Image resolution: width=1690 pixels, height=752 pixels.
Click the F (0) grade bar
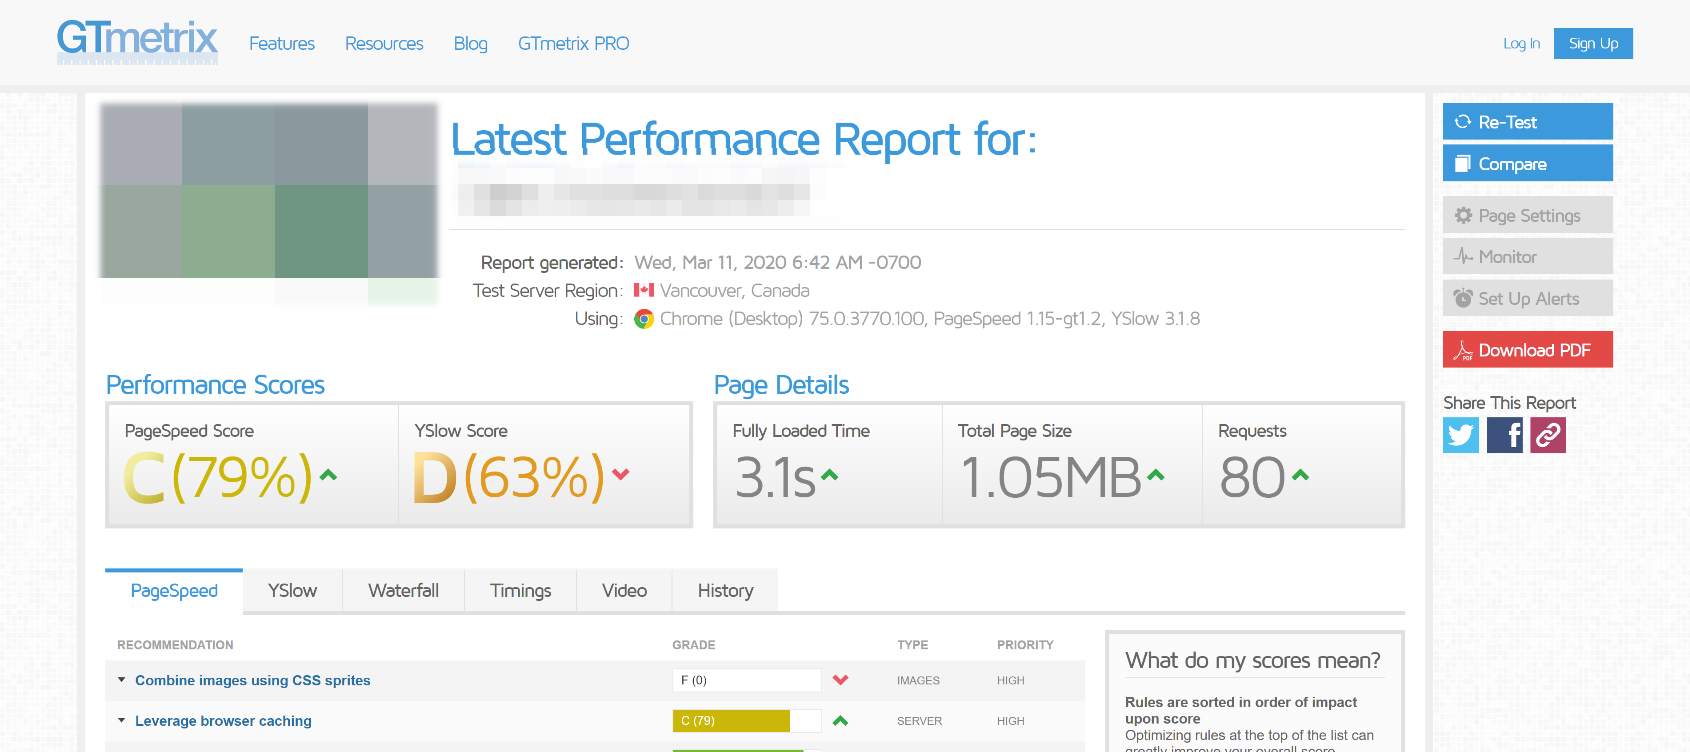[747, 680]
